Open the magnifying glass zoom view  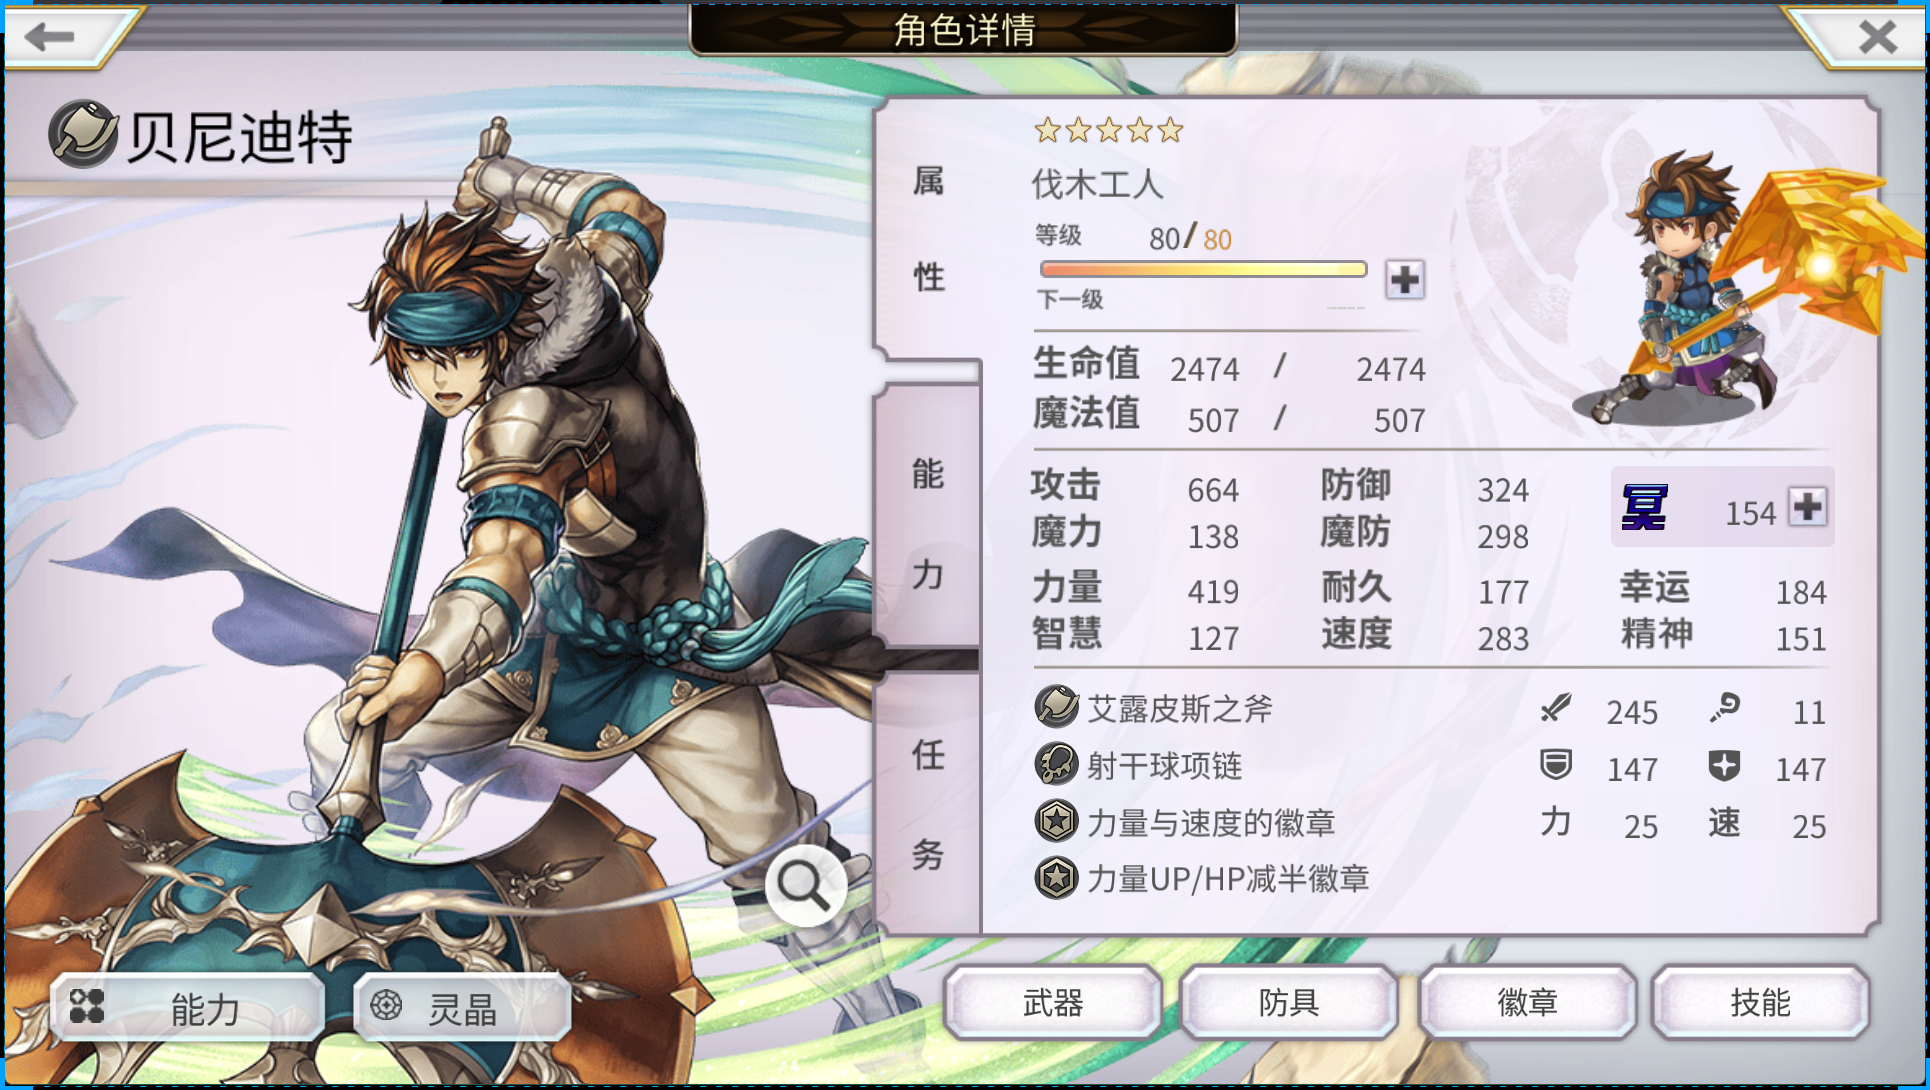coord(803,885)
